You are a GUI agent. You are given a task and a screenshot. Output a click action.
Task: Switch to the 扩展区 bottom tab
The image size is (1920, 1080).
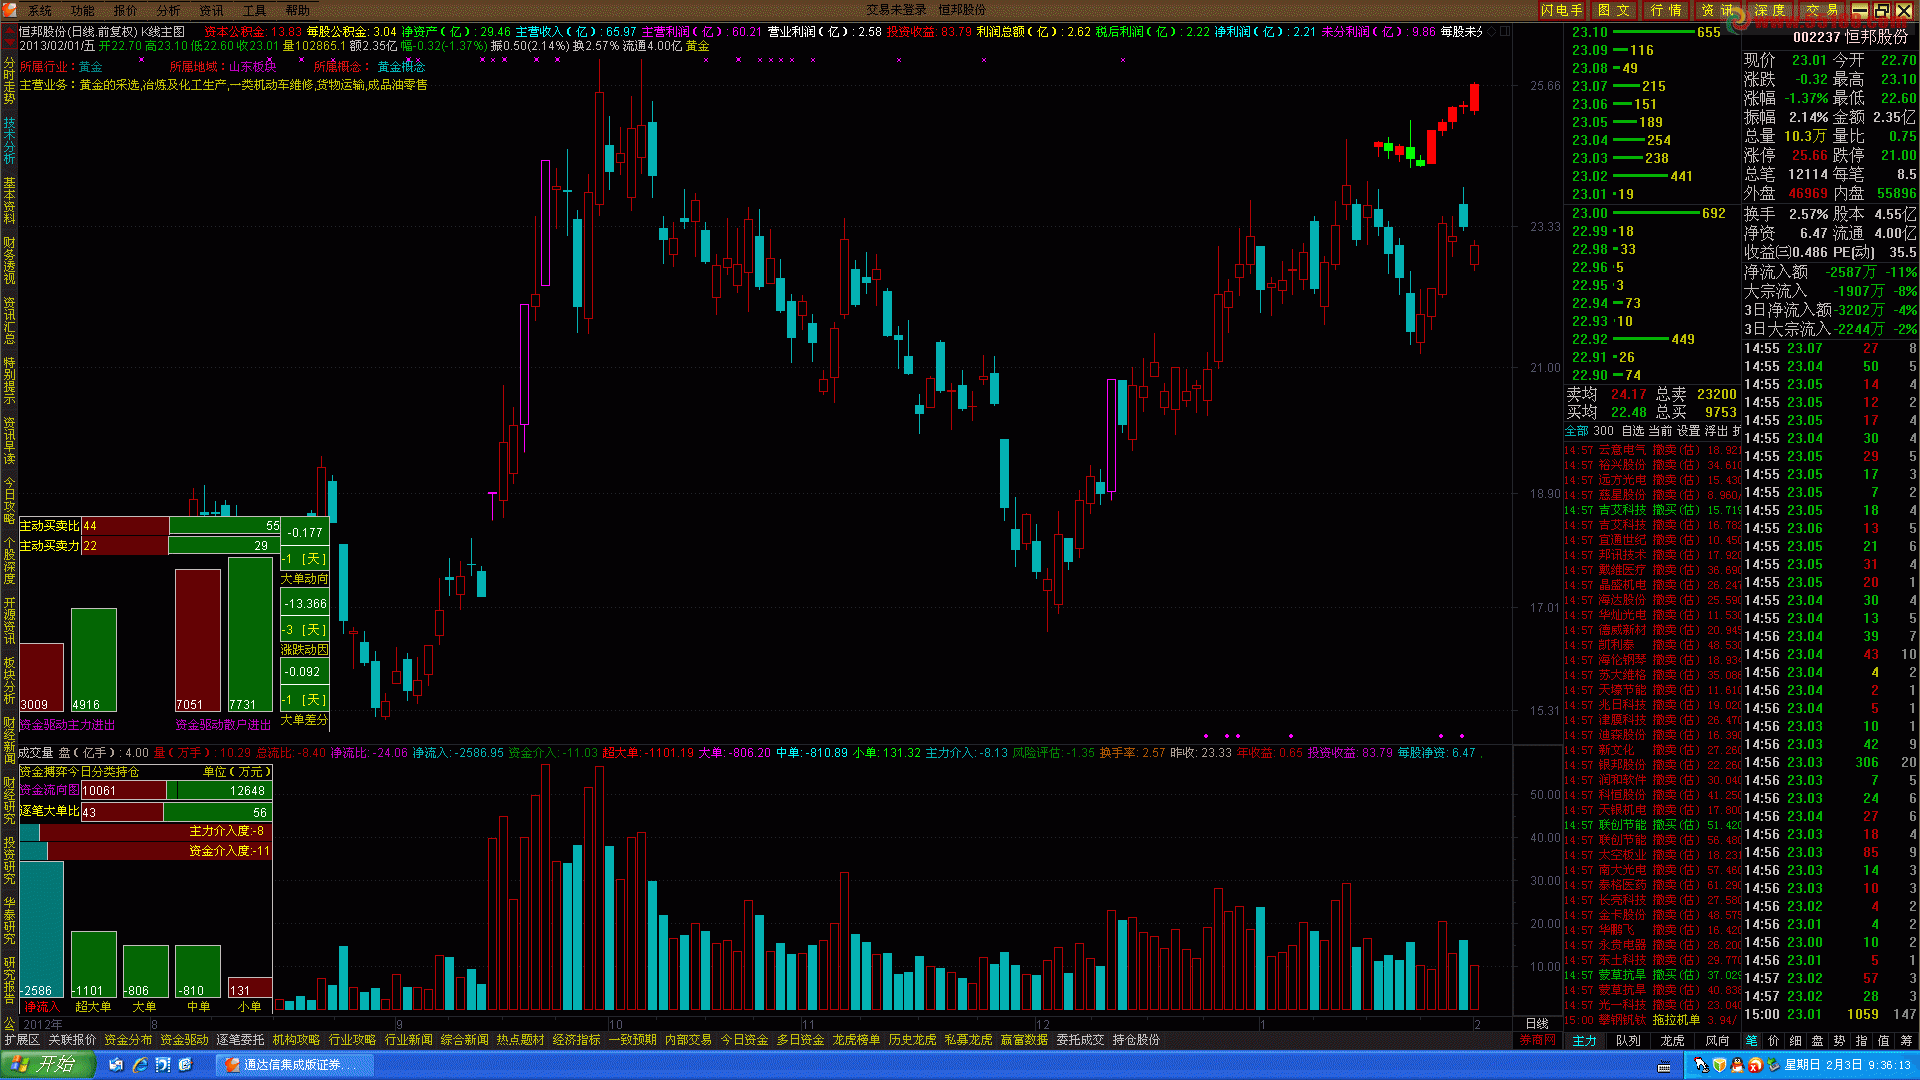coord(22,1040)
